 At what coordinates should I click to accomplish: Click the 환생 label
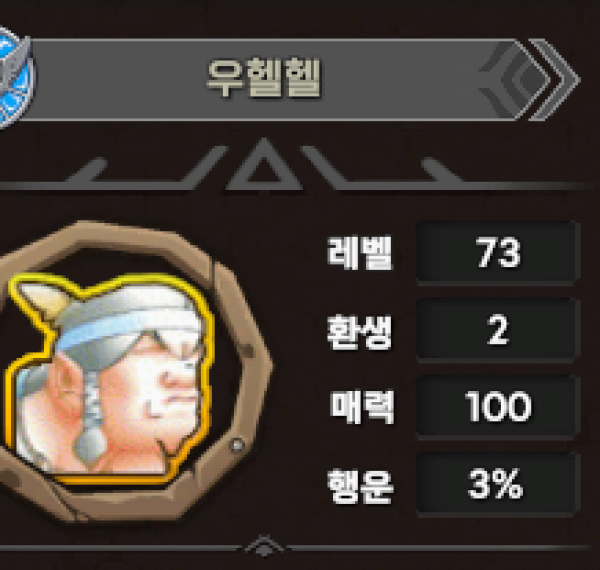(x=360, y=331)
